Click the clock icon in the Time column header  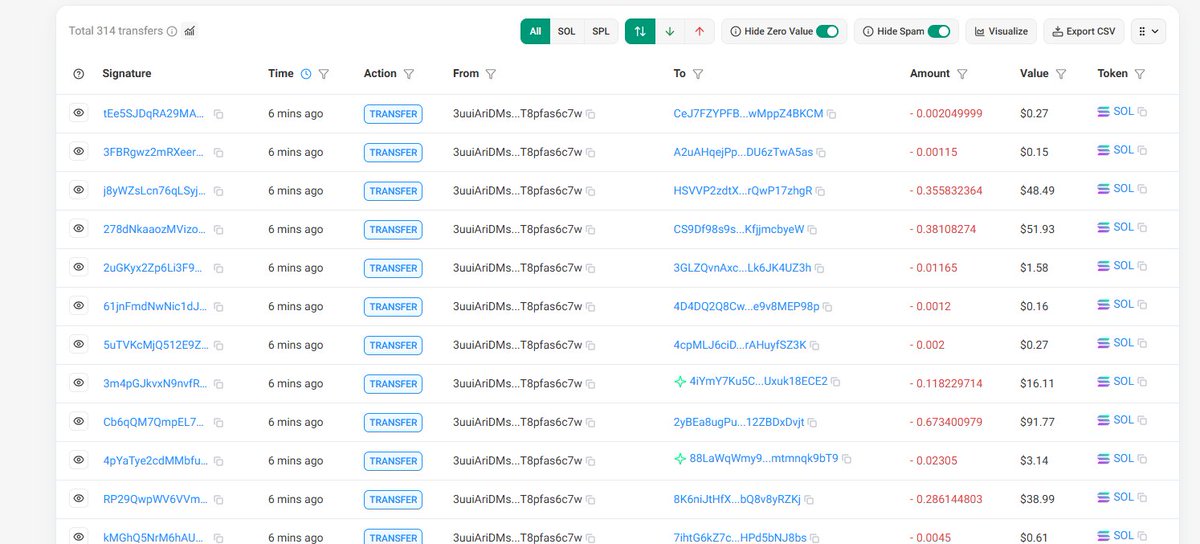coord(306,74)
